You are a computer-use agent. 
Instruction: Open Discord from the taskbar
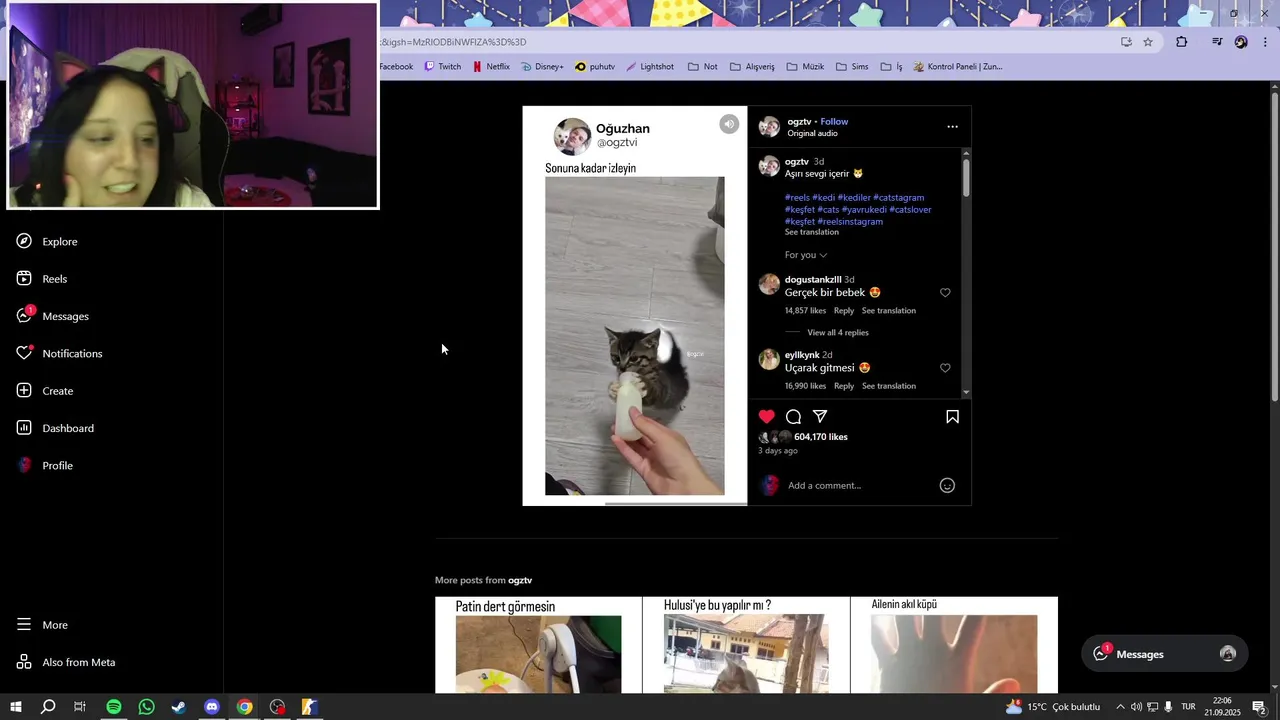click(212, 707)
